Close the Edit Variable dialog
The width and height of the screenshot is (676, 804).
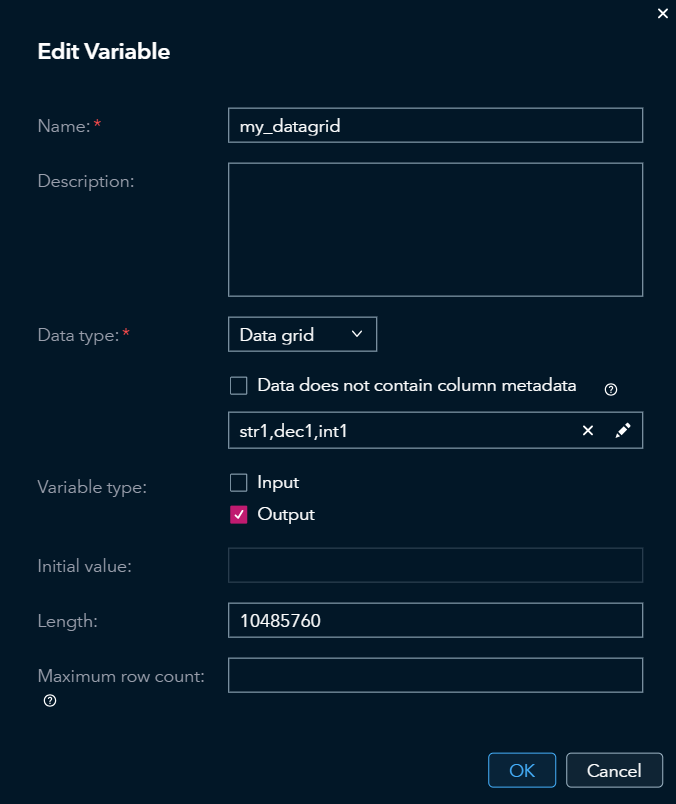coord(662,14)
